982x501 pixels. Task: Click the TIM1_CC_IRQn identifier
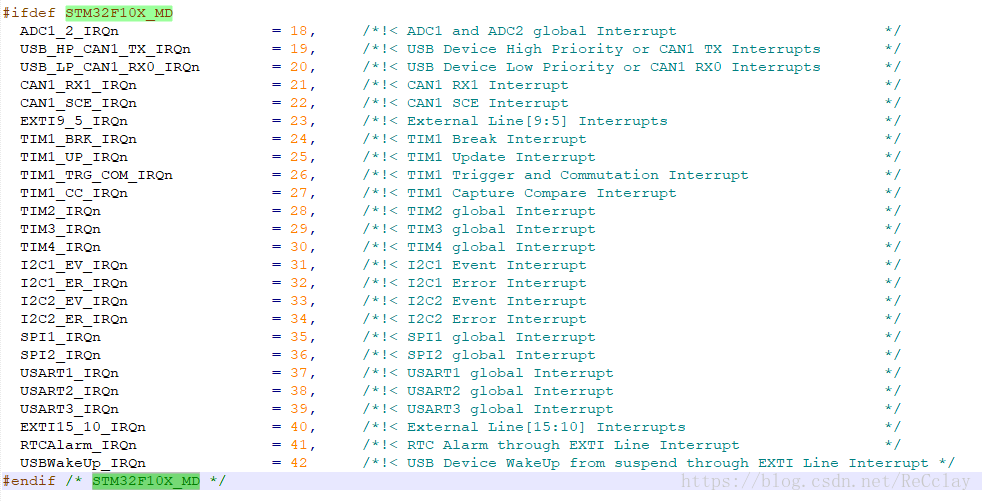(74, 194)
